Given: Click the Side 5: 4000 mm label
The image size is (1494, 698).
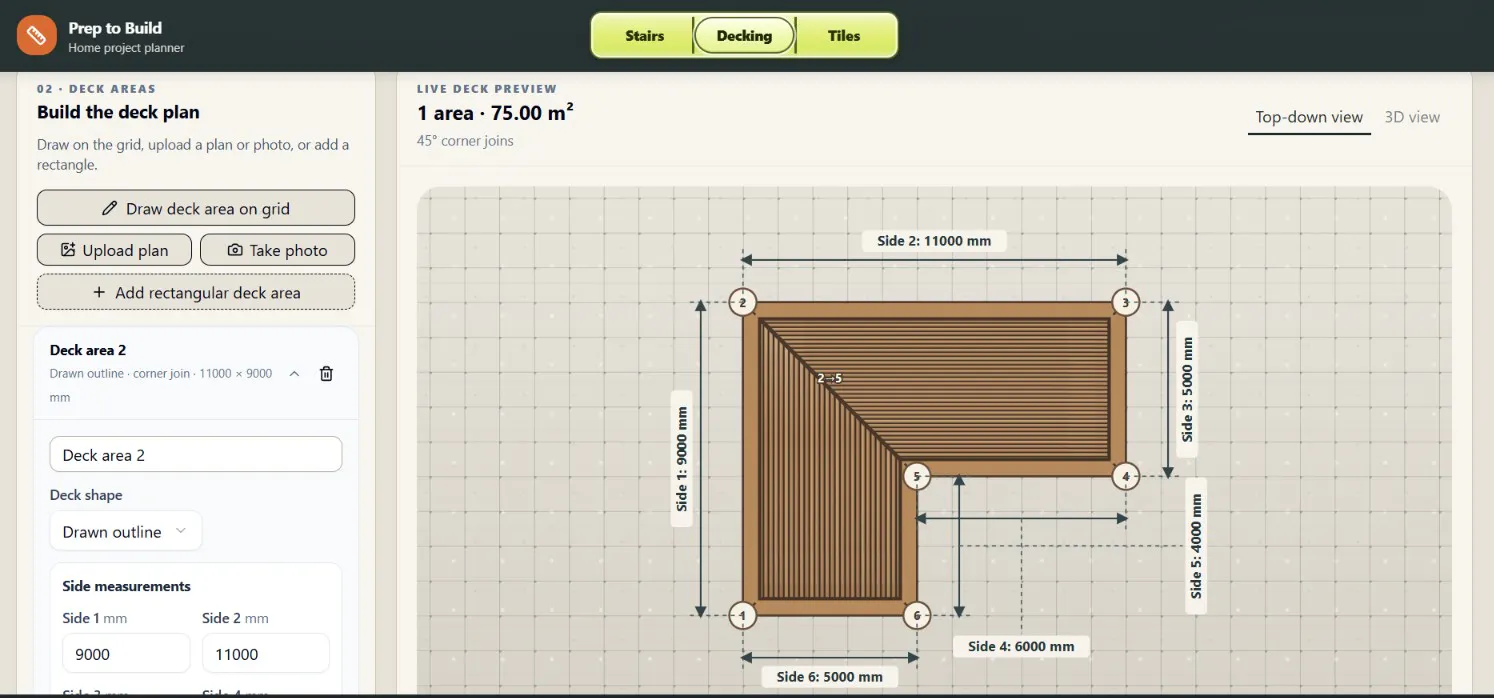Looking at the screenshot, I should (1196, 545).
